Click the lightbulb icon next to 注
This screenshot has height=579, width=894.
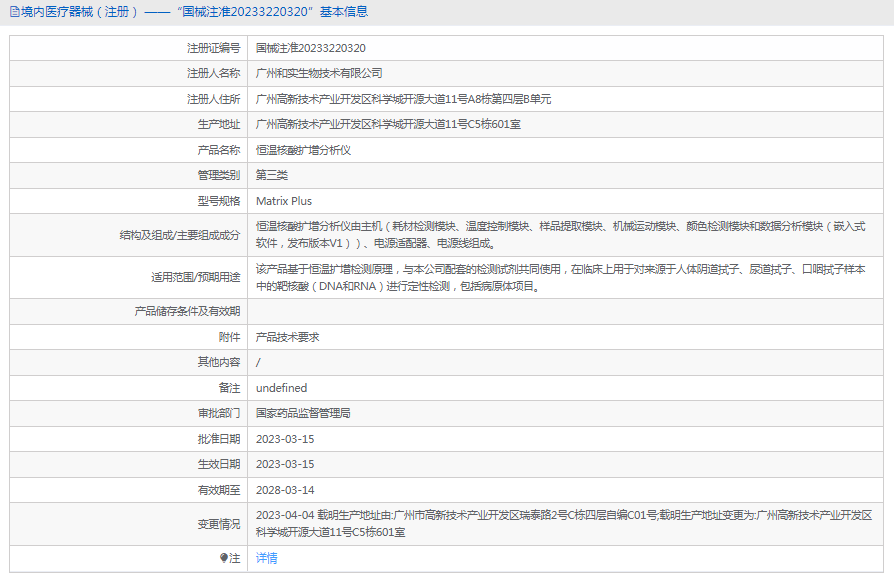click(224, 558)
